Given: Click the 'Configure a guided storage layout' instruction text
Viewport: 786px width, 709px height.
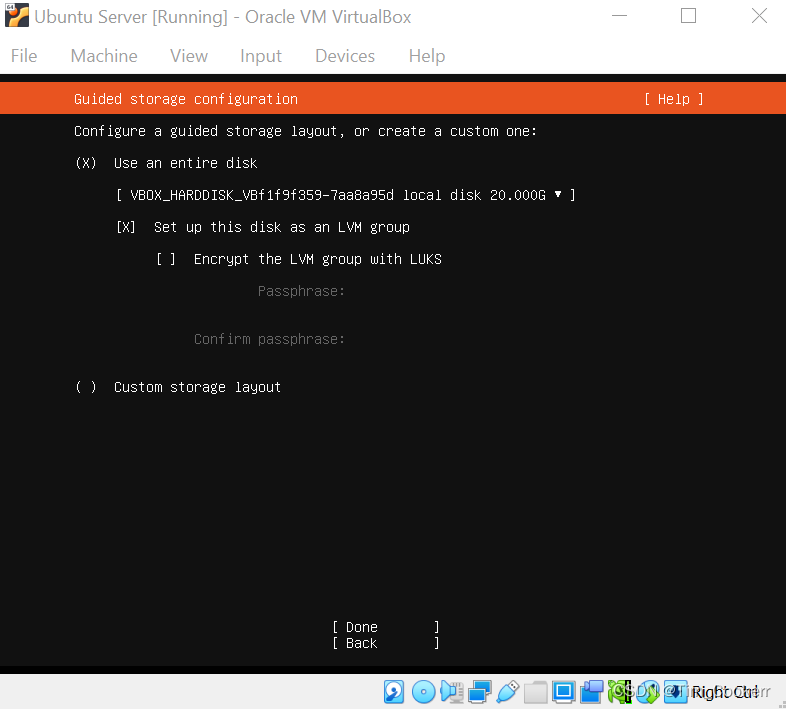Looking at the screenshot, I should click(305, 131).
